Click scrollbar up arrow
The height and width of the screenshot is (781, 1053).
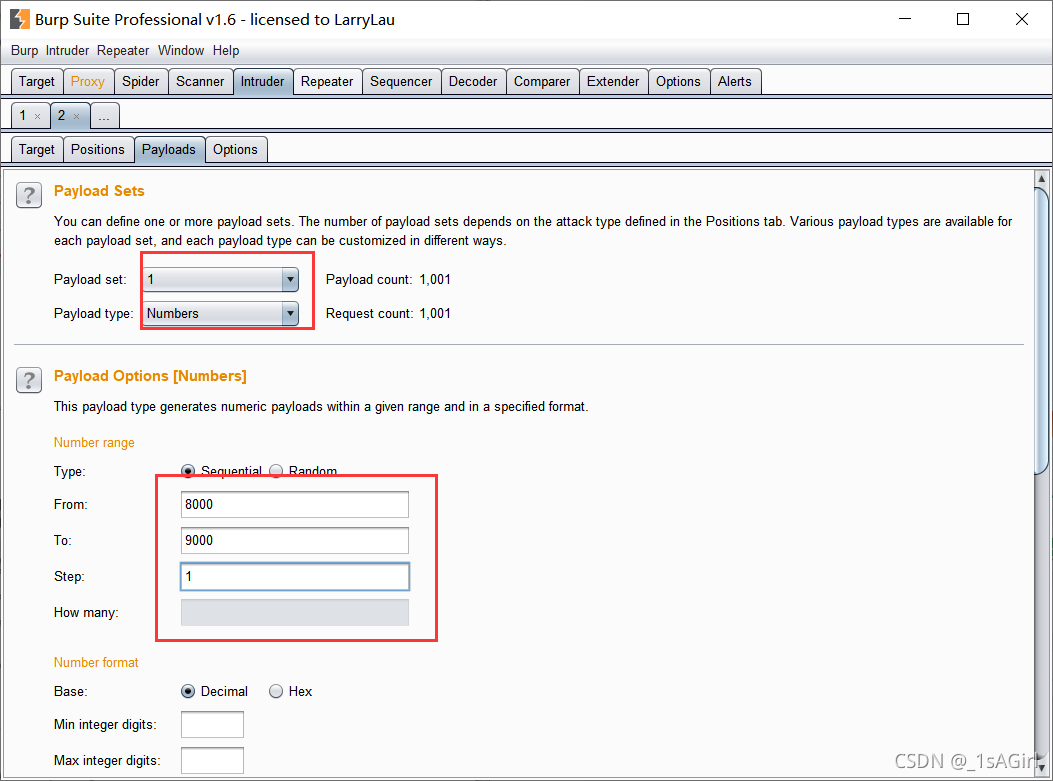[x=1042, y=179]
